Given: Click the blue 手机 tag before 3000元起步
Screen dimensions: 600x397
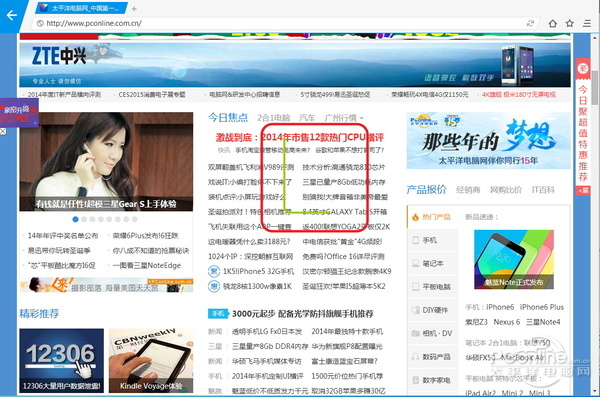Looking at the screenshot, I should click(218, 314).
